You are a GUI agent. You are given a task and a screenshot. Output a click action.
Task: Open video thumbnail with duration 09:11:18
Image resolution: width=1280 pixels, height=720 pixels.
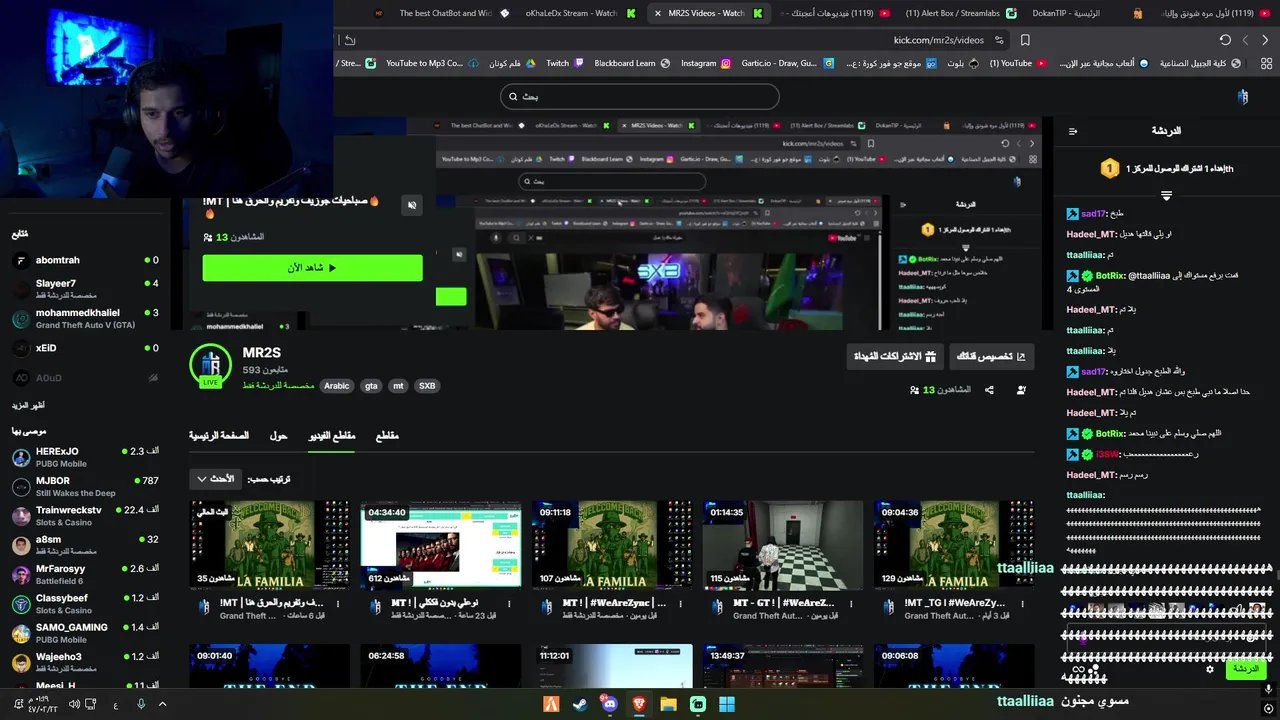pos(612,545)
